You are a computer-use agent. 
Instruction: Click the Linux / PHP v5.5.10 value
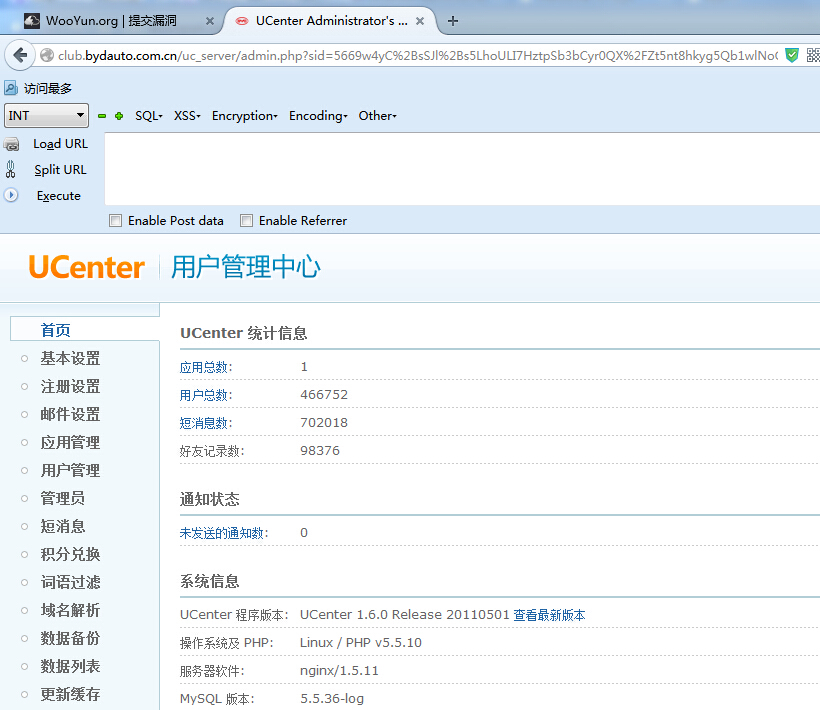pos(360,643)
